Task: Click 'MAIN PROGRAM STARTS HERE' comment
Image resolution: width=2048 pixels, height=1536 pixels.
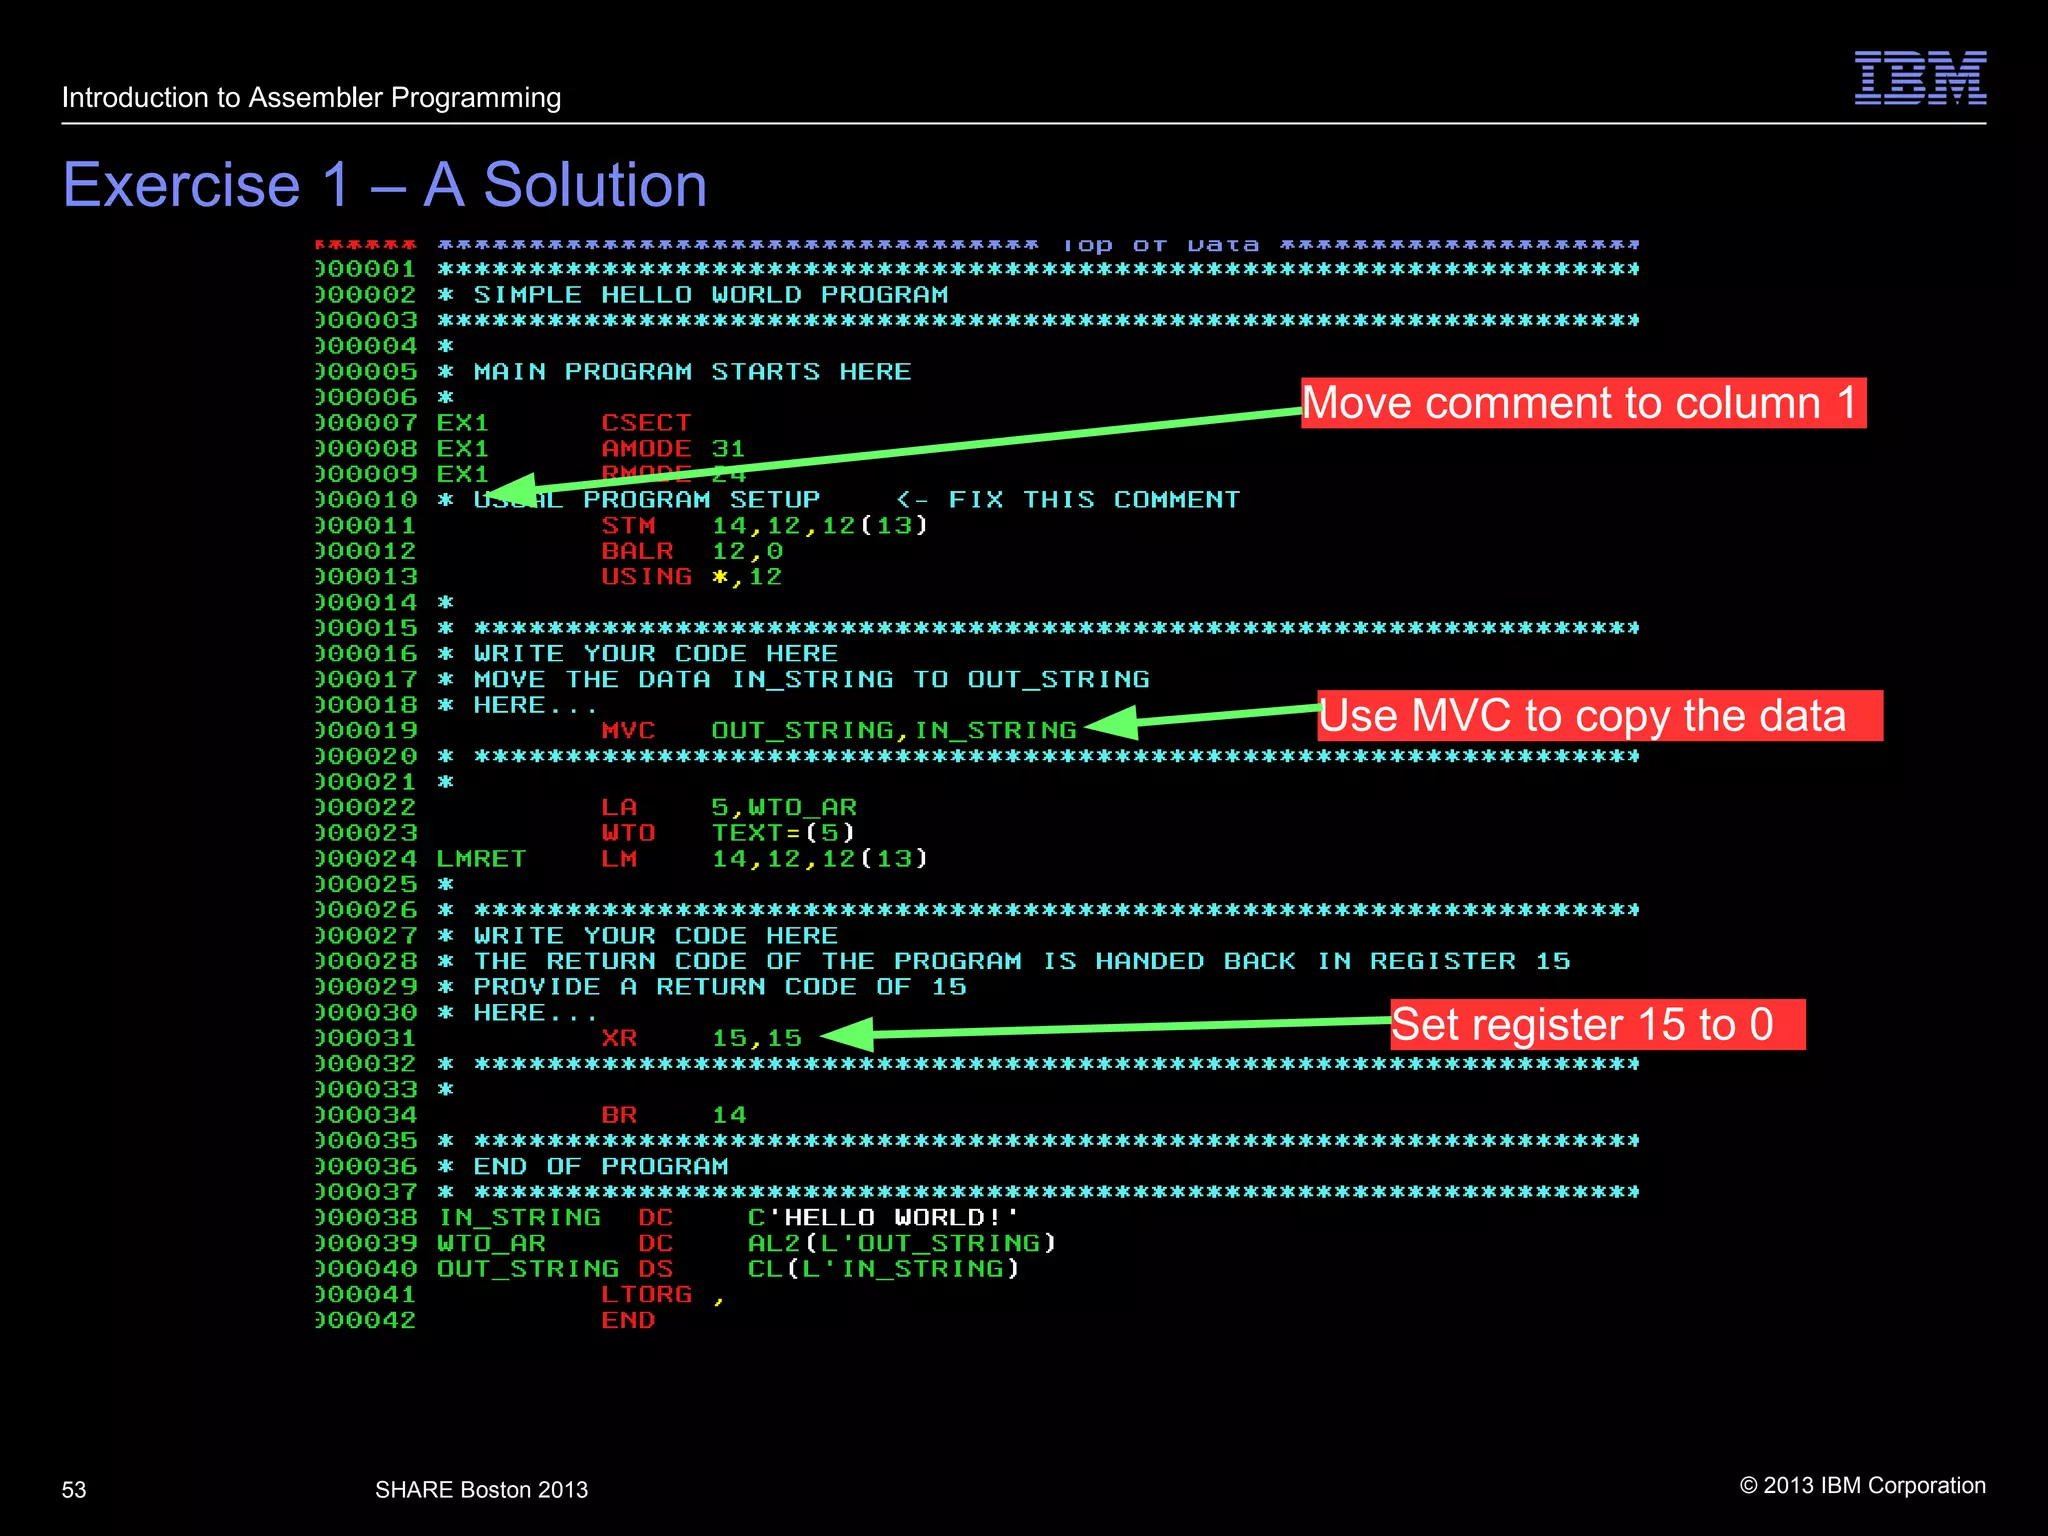Action: [692, 372]
